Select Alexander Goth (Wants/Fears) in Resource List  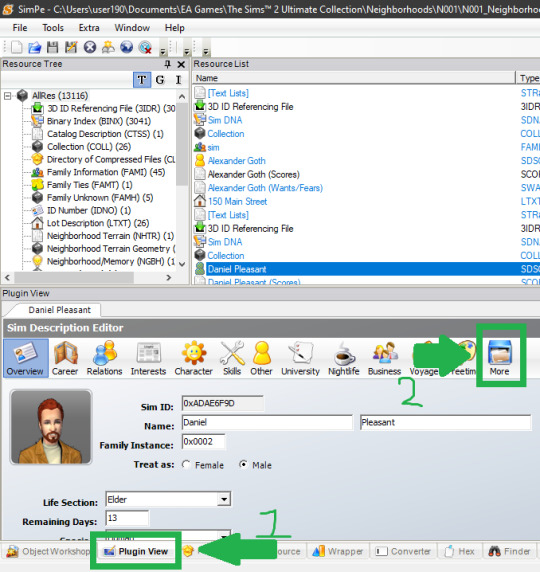[x=265, y=188]
